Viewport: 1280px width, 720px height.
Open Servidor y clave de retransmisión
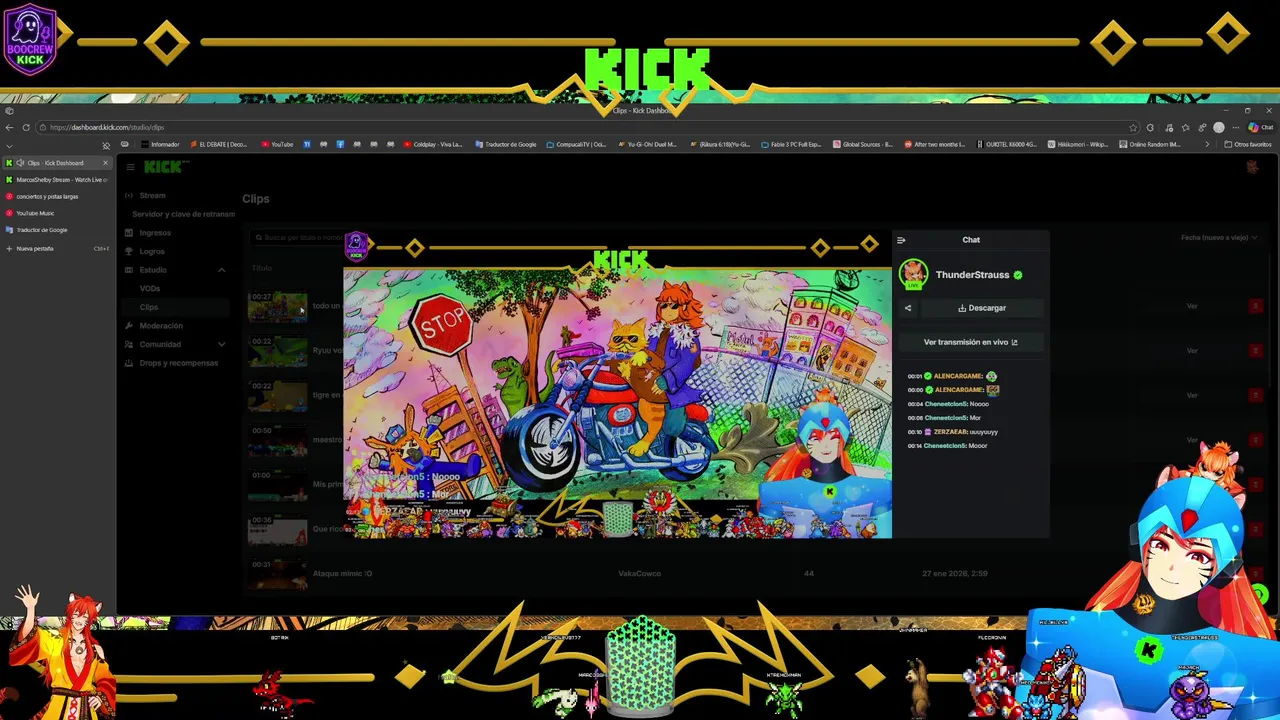[183, 214]
